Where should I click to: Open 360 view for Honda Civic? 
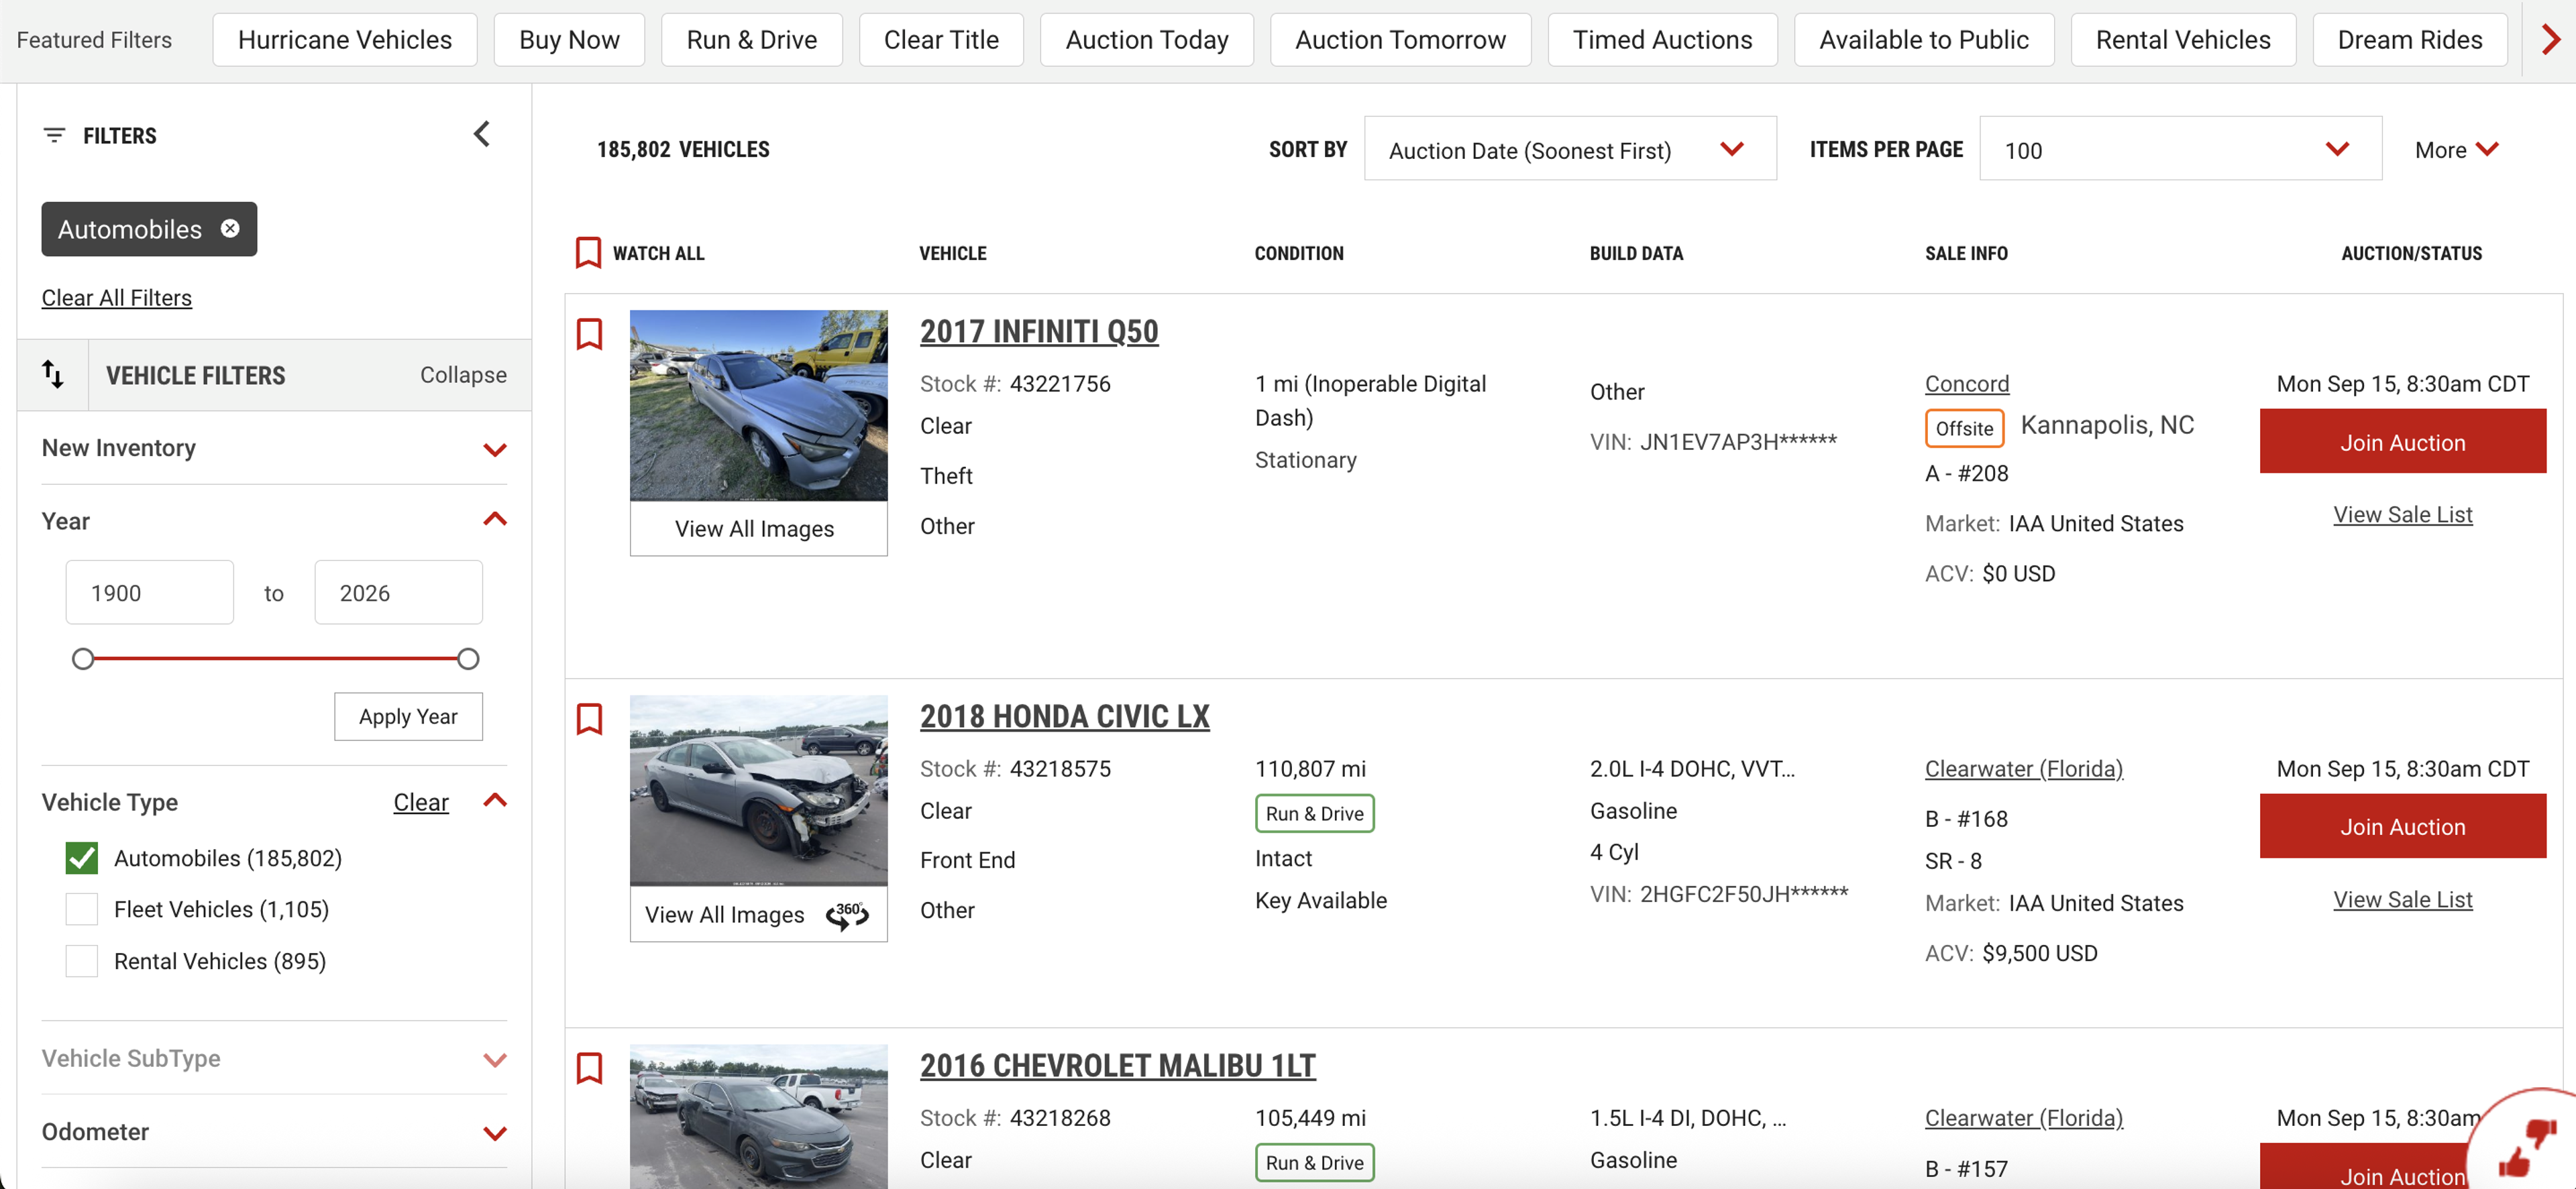(847, 914)
